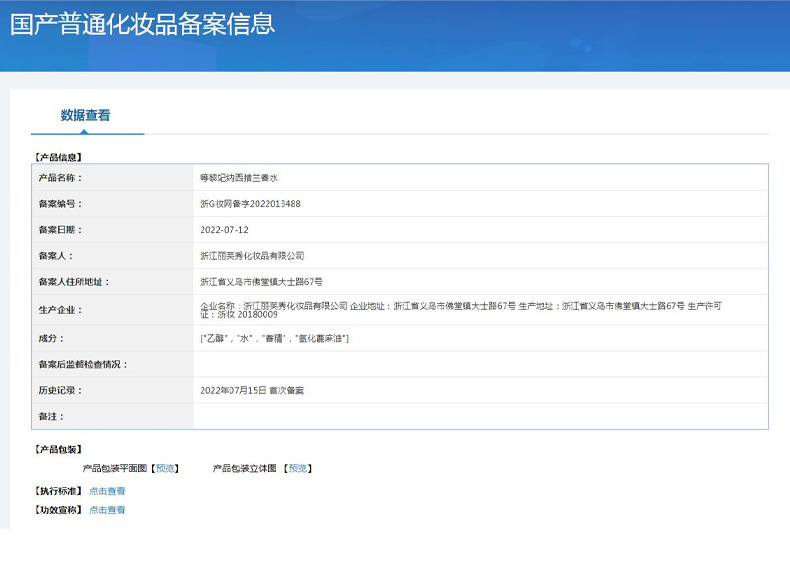Click the history entry 2022年07月15日 首次备案
Image resolution: width=790 pixels, height=575 pixels.
pyautogui.click(x=252, y=391)
